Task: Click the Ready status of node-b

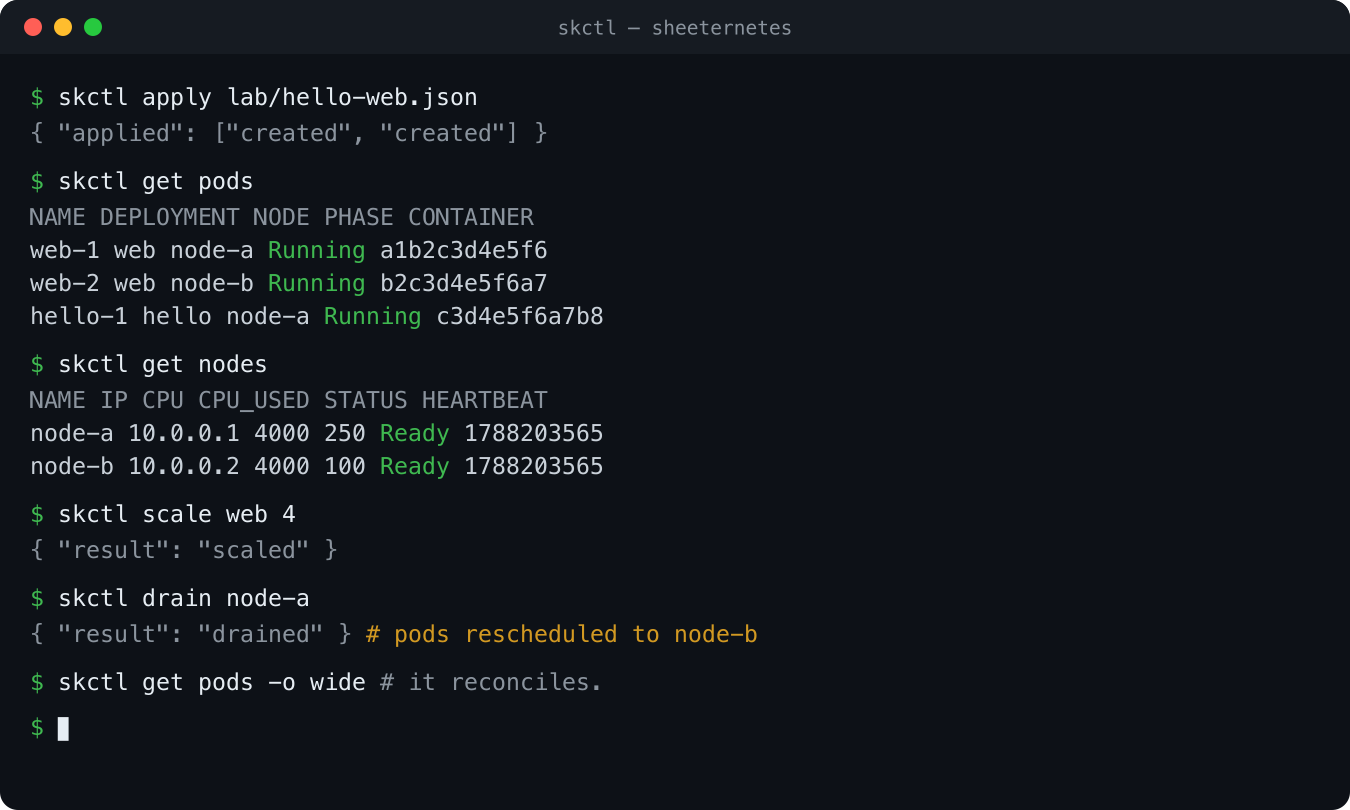Action: coord(415,467)
